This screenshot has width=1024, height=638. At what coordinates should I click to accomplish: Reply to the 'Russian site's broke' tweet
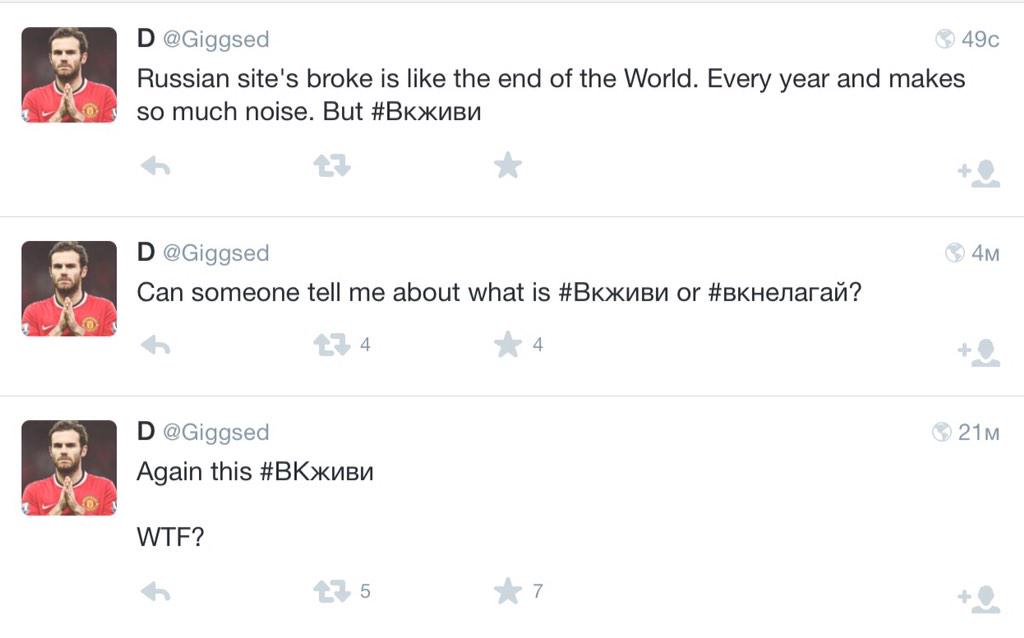(155, 167)
